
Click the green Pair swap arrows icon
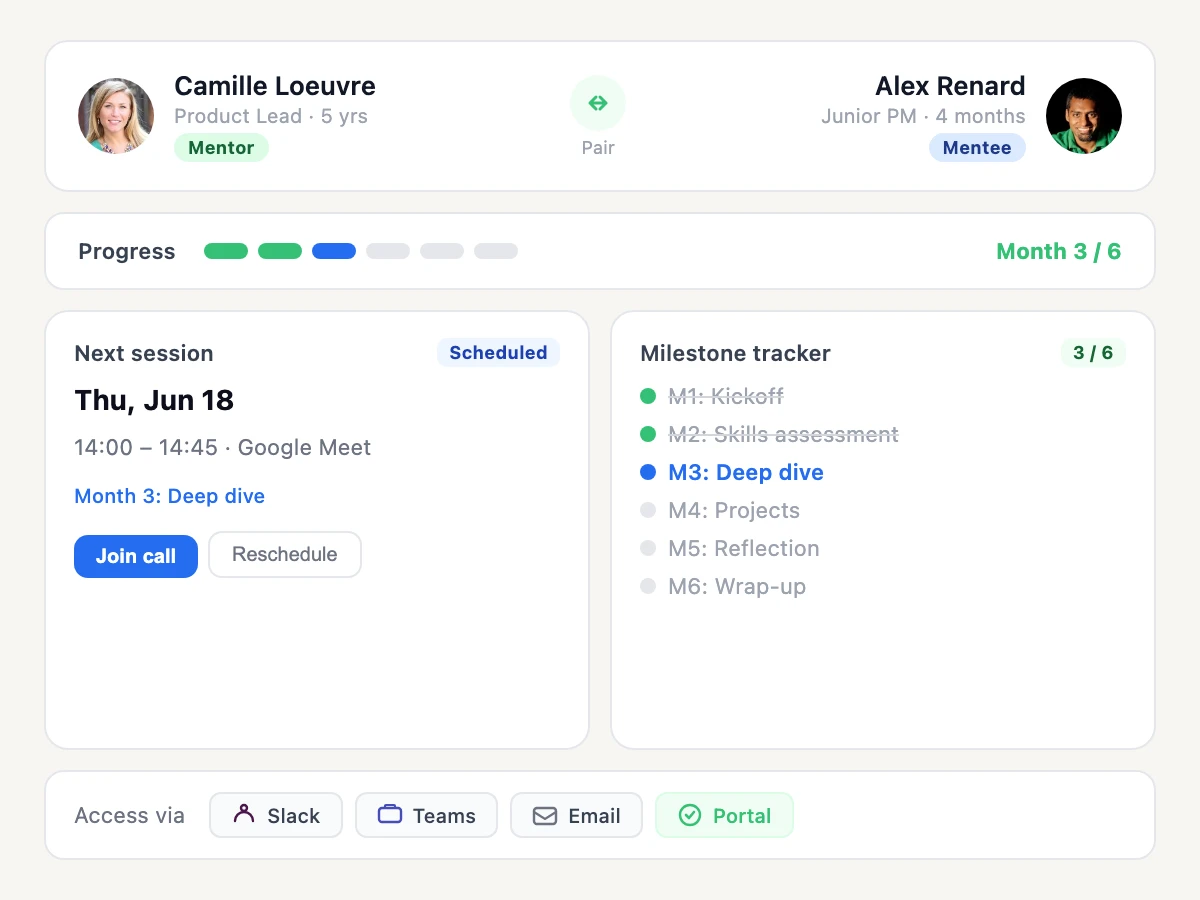[x=598, y=103]
